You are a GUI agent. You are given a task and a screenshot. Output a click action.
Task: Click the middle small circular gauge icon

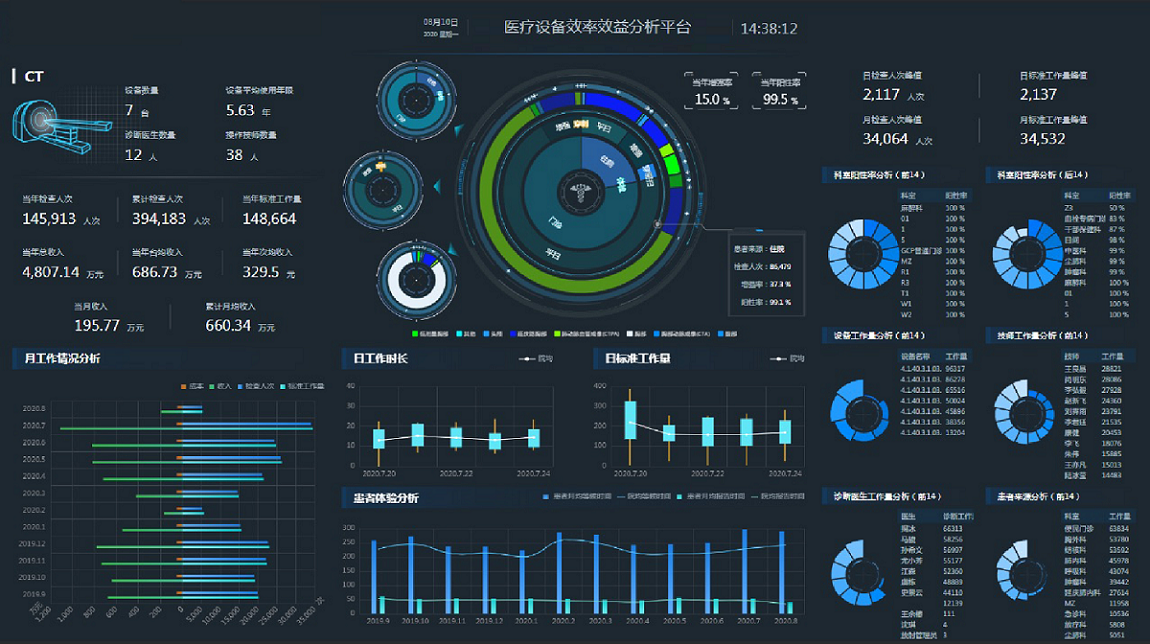385,192
